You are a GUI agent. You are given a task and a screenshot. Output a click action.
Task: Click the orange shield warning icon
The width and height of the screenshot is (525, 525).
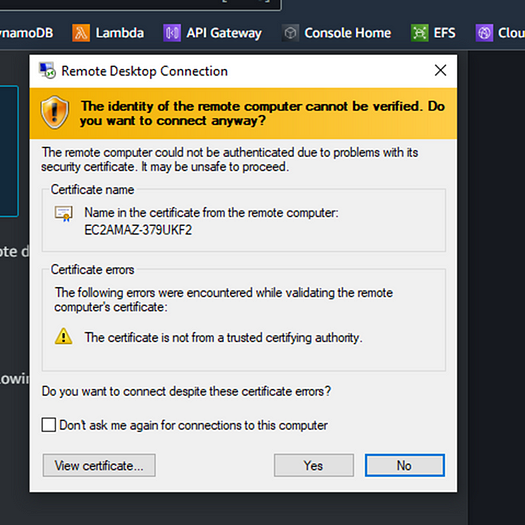(x=55, y=112)
